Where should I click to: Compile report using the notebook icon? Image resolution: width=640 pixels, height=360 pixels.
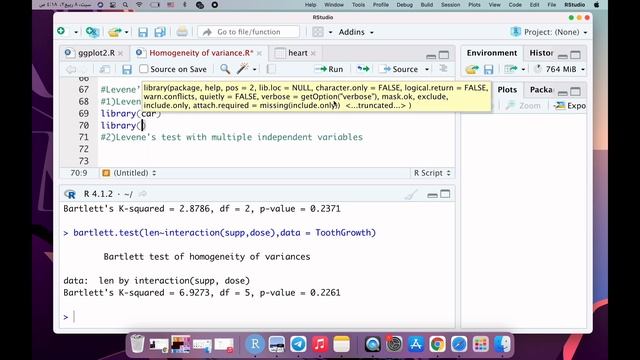(x=271, y=69)
